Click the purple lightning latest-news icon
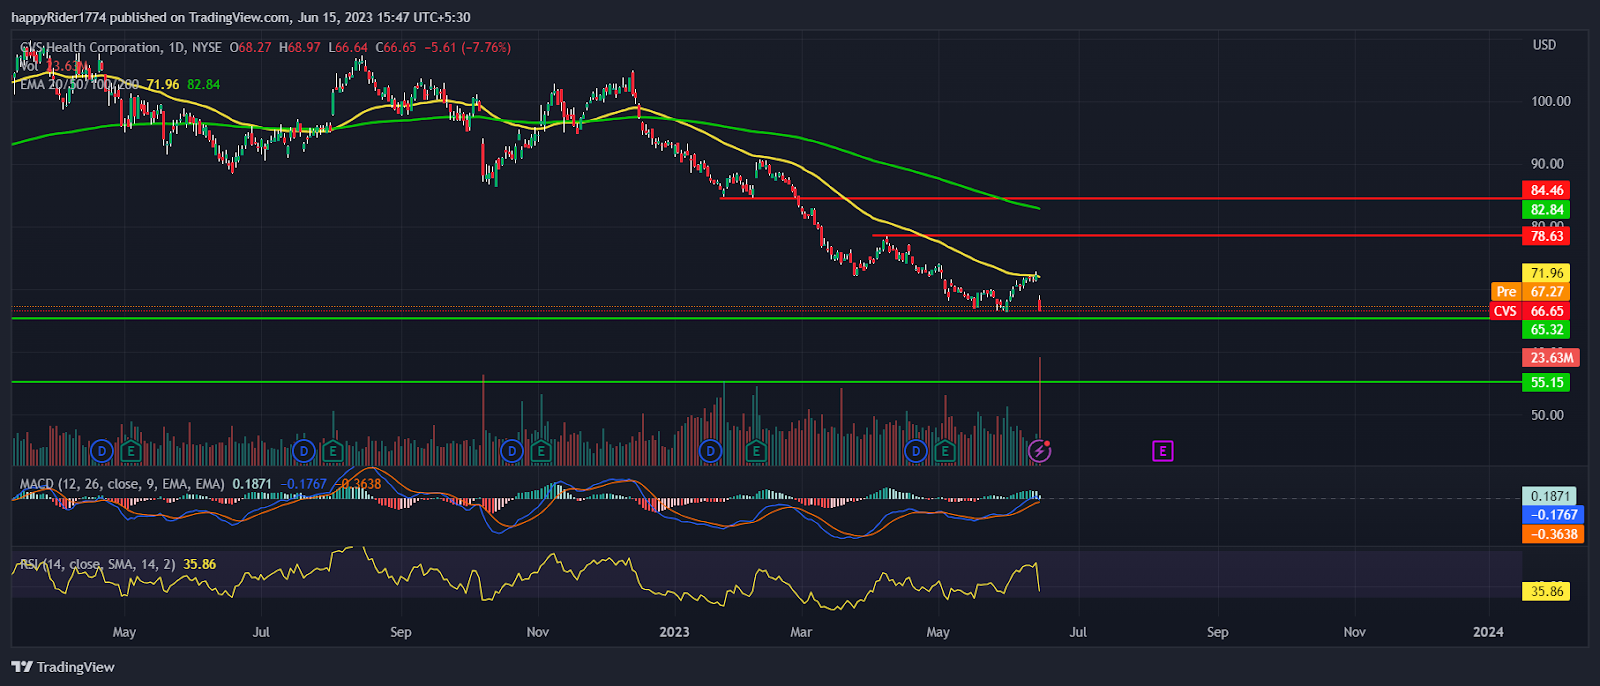The height and width of the screenshot is (686, 1600). coord(1040,451)
